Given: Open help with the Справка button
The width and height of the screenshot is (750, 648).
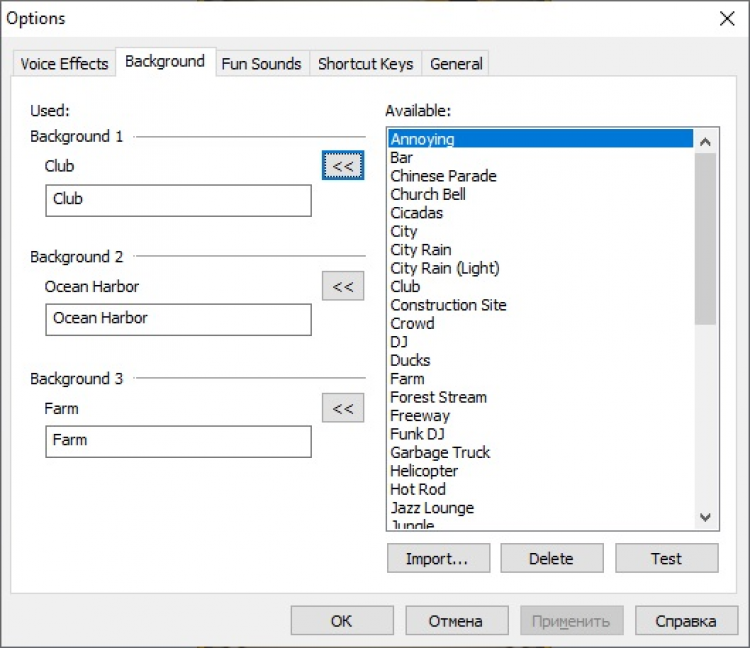Looking at the screenshot, I should [685, 621].
